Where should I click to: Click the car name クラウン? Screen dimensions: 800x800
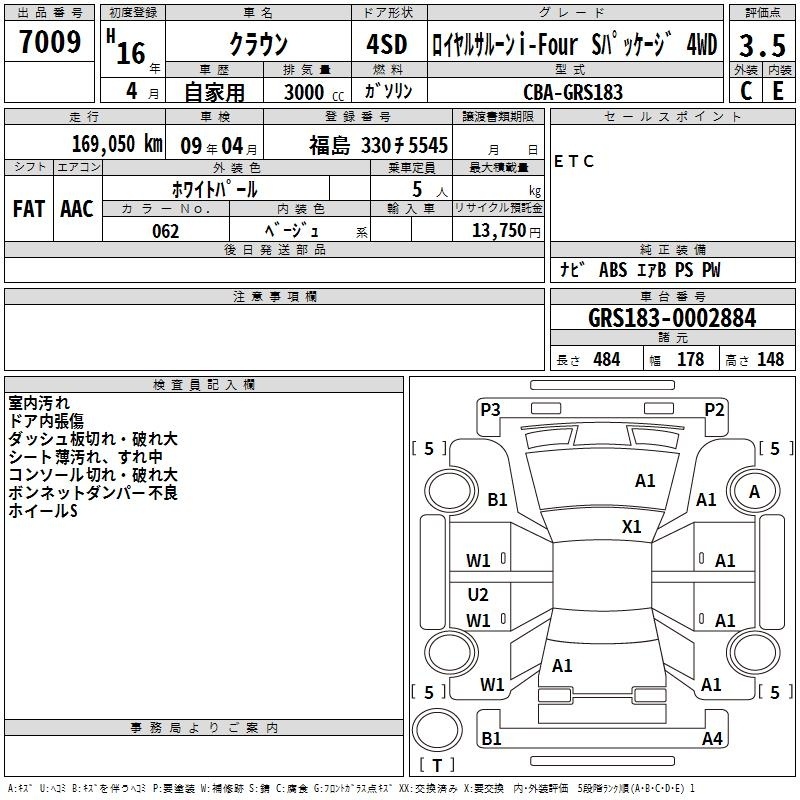tap(258, 45)
